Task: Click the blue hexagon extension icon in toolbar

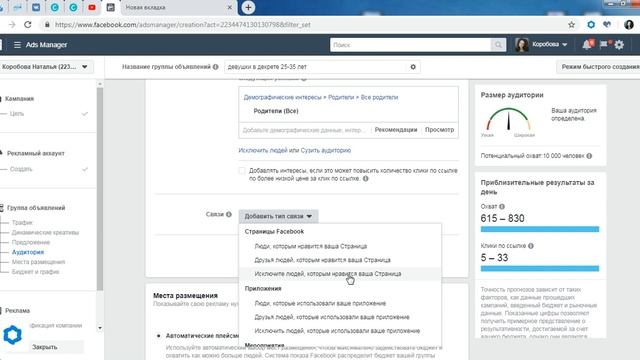Action: click(591, 24)
